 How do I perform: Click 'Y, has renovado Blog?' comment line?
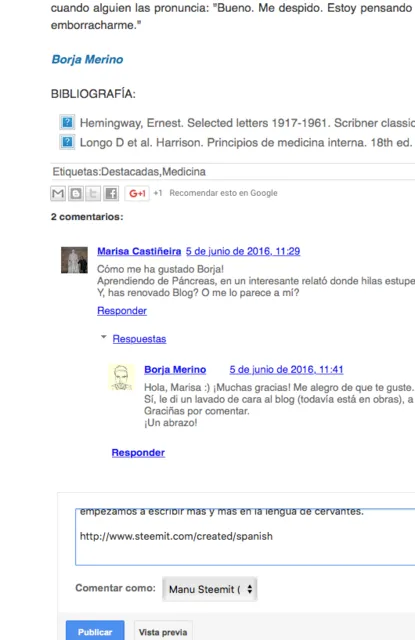tap(198, 293)
